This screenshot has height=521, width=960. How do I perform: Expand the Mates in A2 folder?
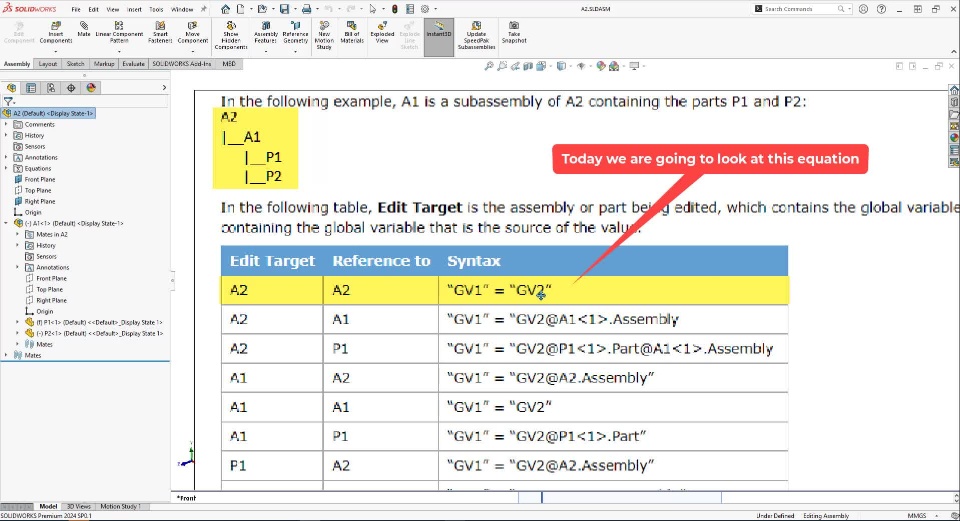click(18, 234)
